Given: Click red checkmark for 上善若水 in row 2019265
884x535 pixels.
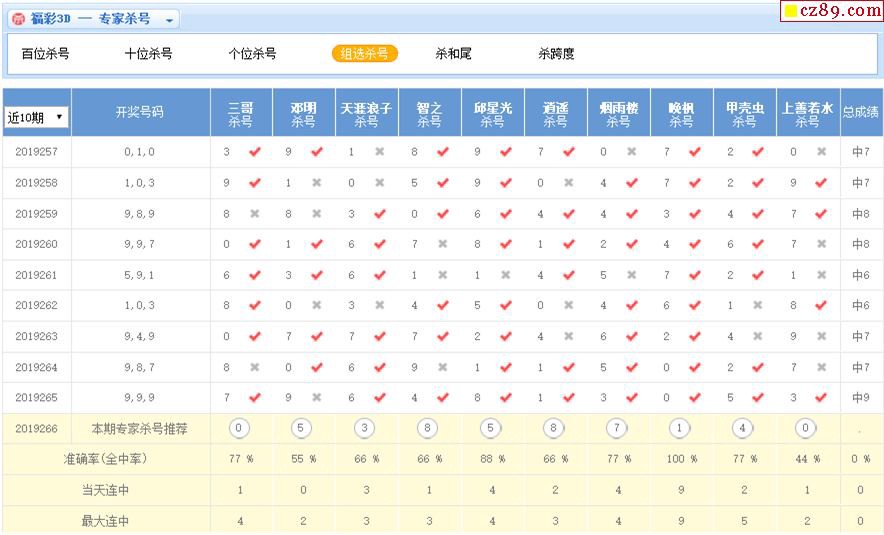Looking at the screenshot, I should point(821,398).
